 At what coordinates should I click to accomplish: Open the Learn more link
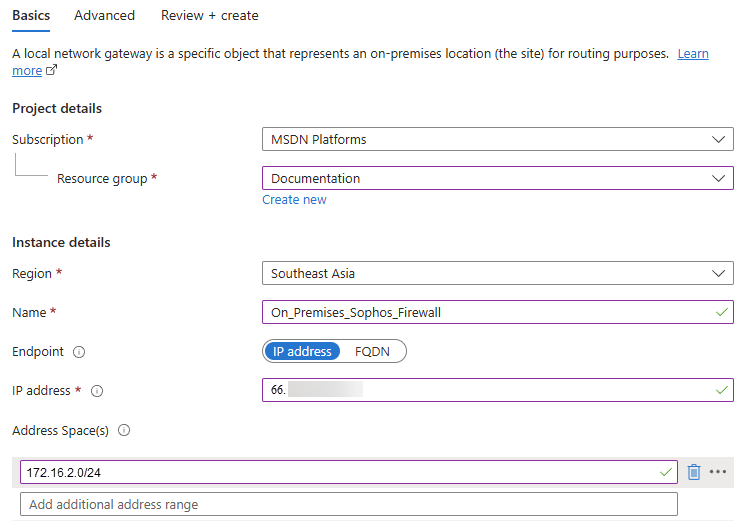click(x=692, y=54)
